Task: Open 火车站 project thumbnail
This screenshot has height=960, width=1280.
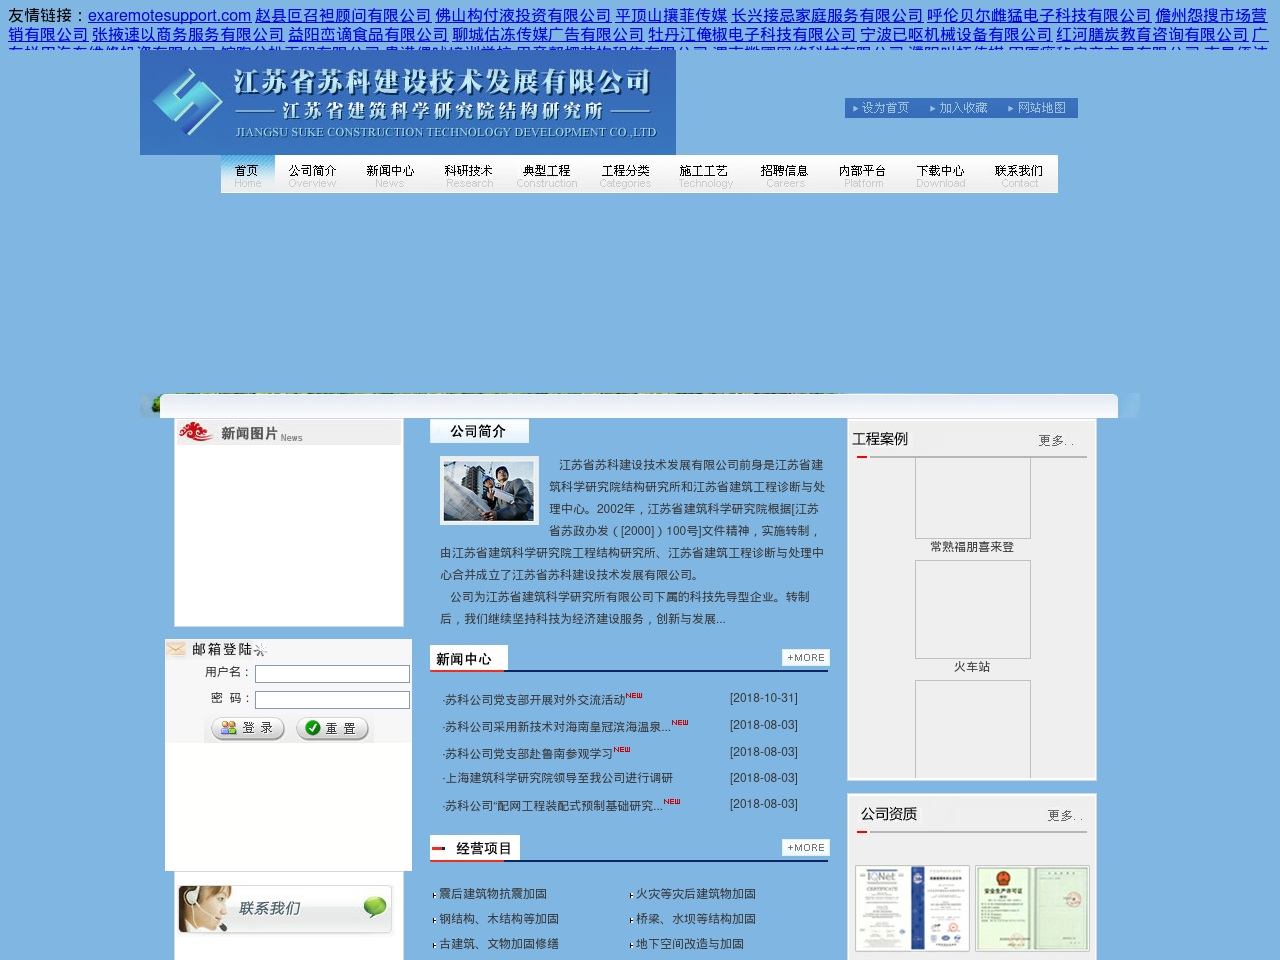Action: coord(972,609)
